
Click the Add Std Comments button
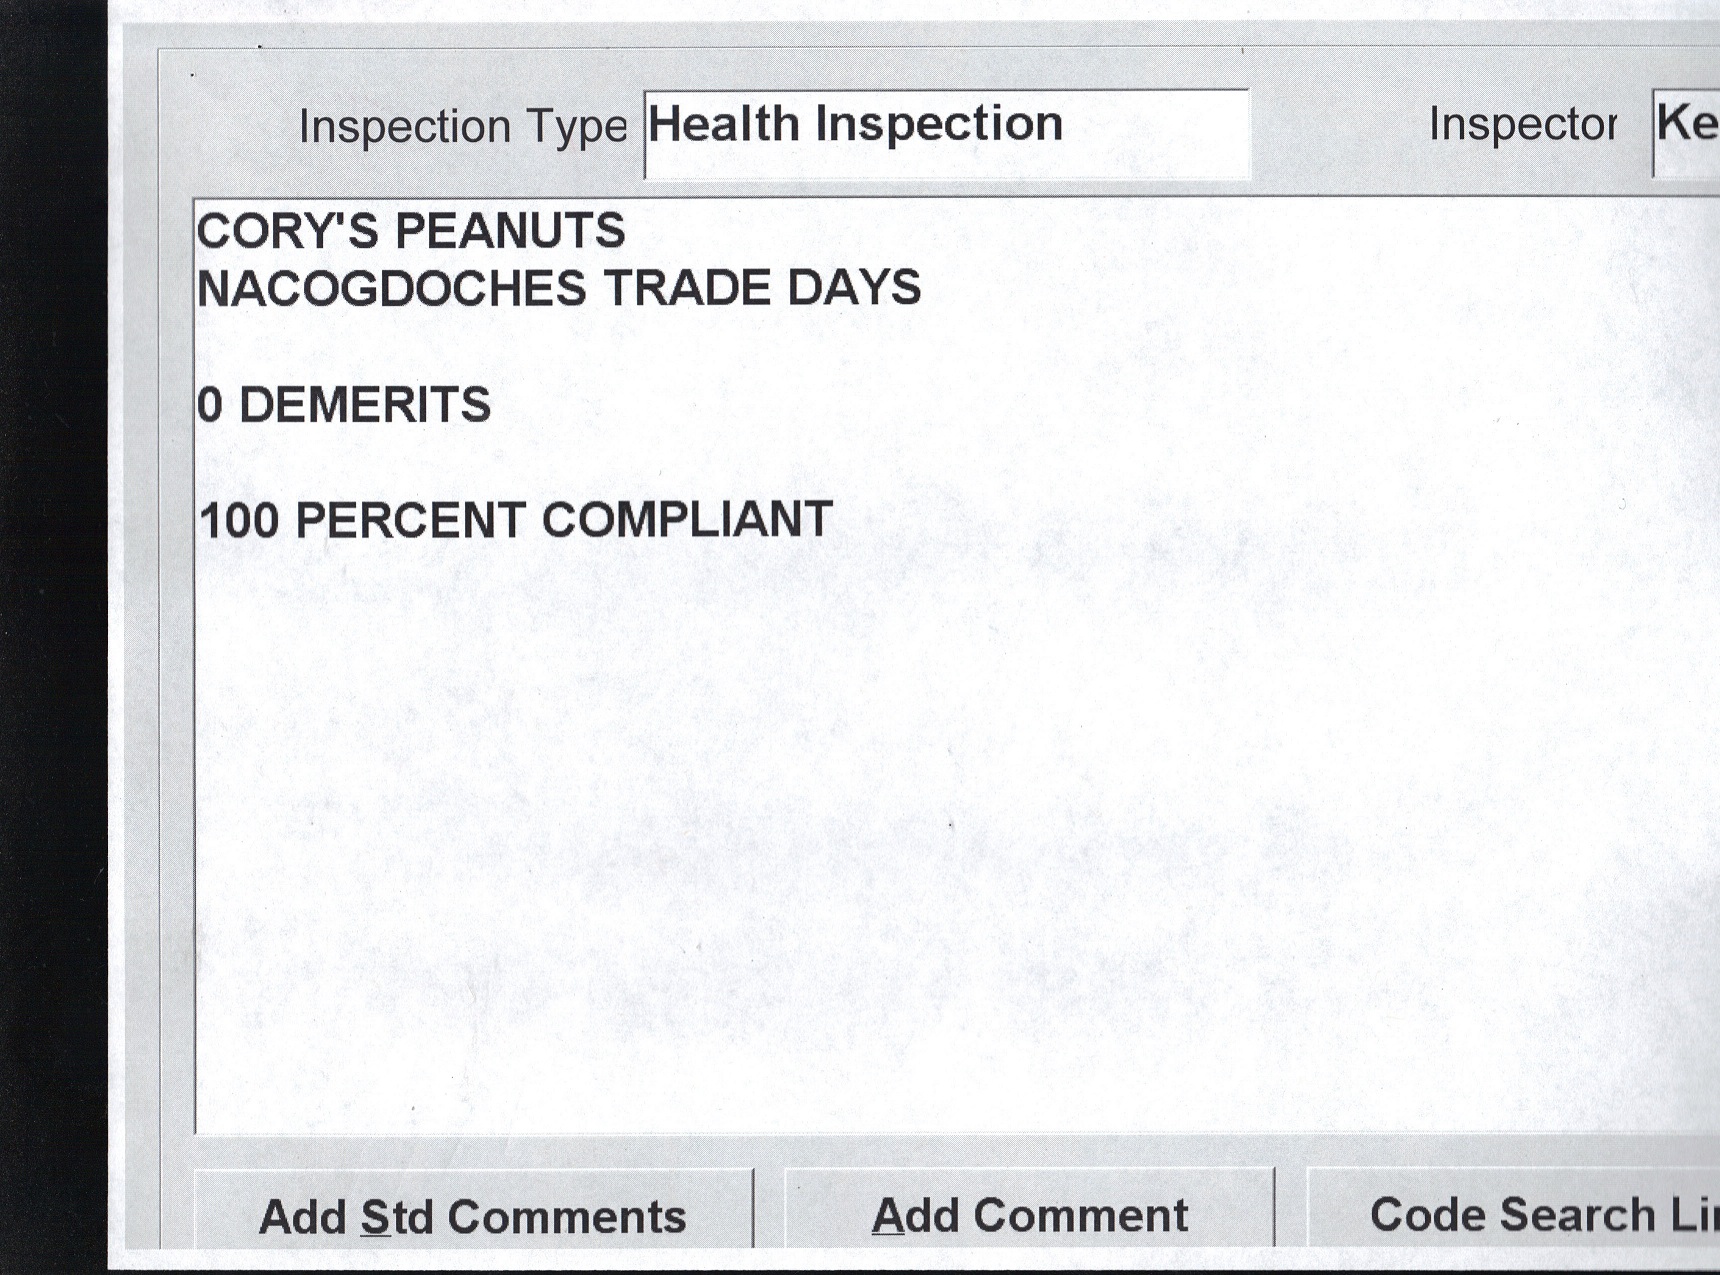tap(473, 1215)
